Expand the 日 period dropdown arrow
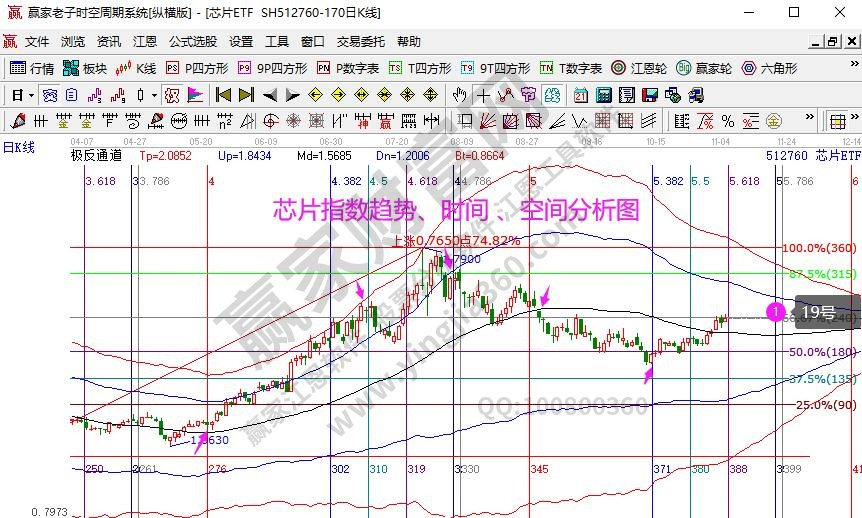This screenshot has height=518, width=862. (32, 95)
